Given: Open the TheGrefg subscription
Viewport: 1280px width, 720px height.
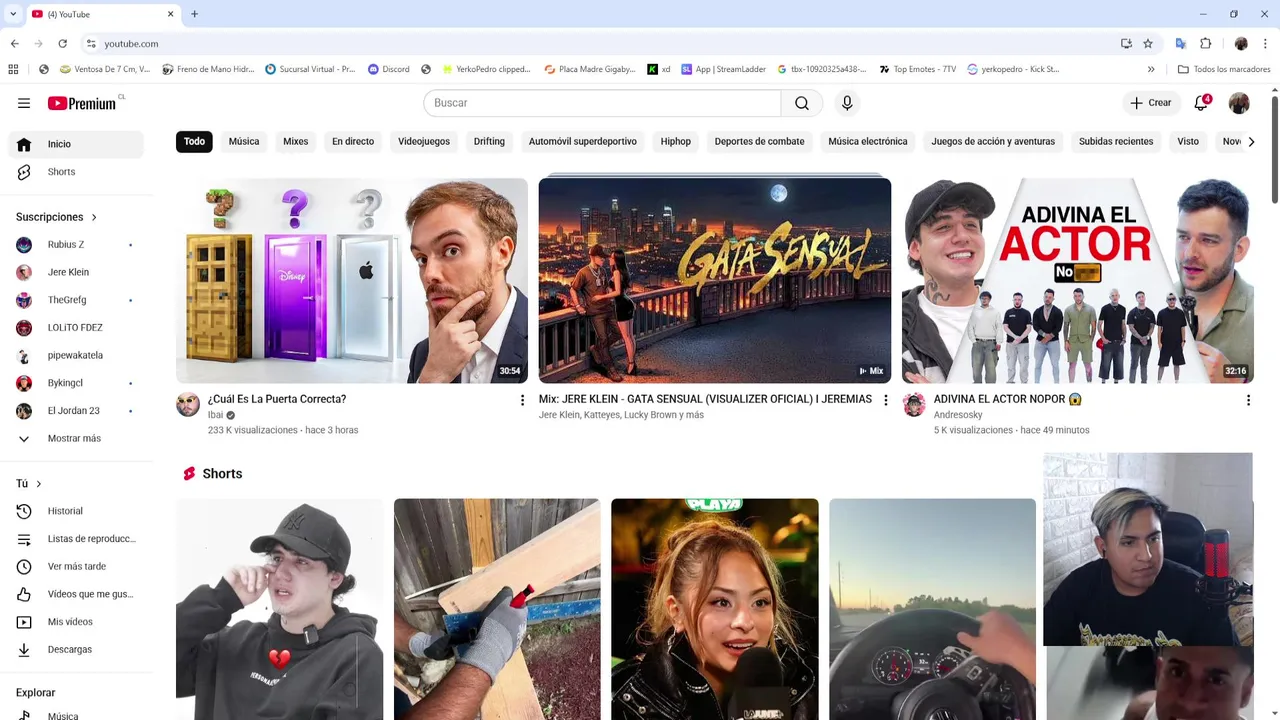Looking at the screenshot, I should 76,300.
